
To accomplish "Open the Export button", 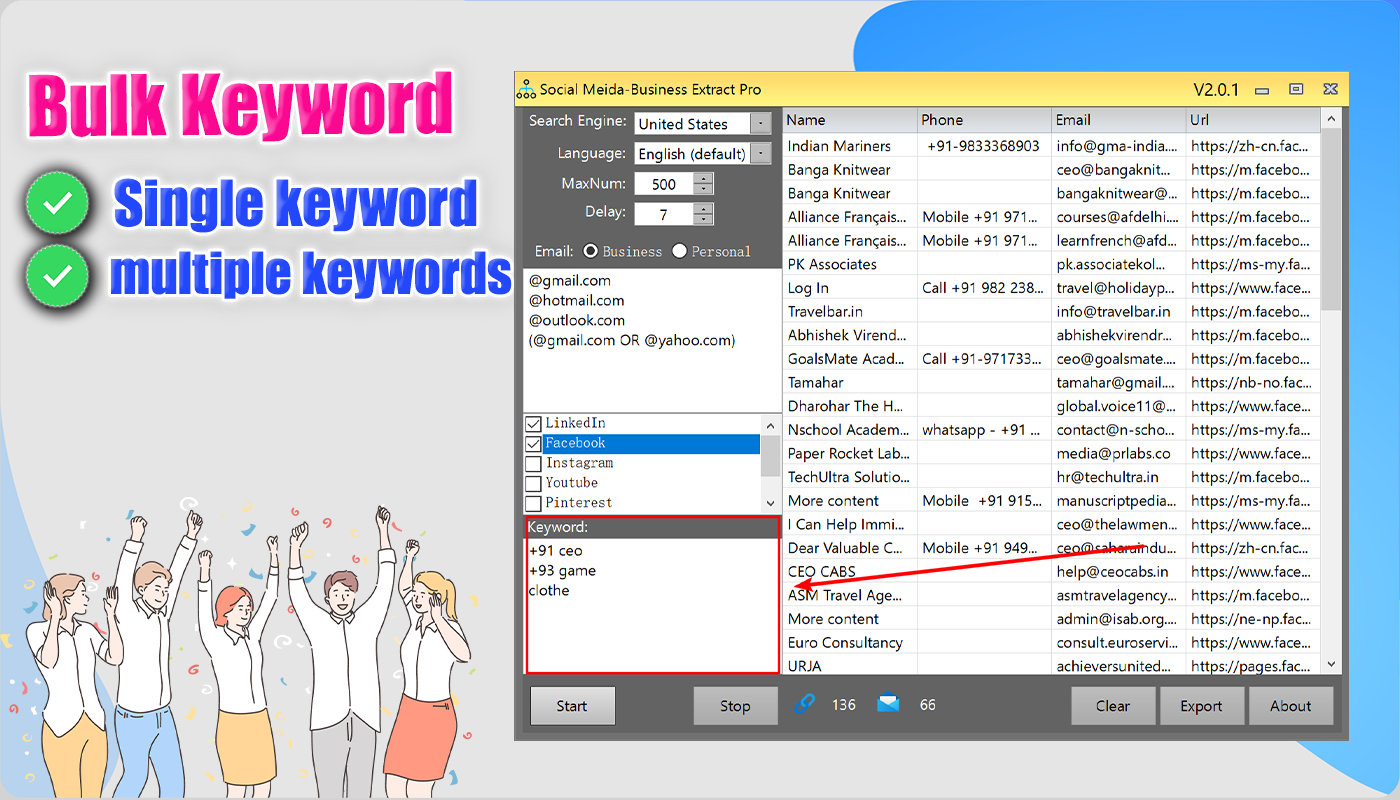I will 1202,706.
